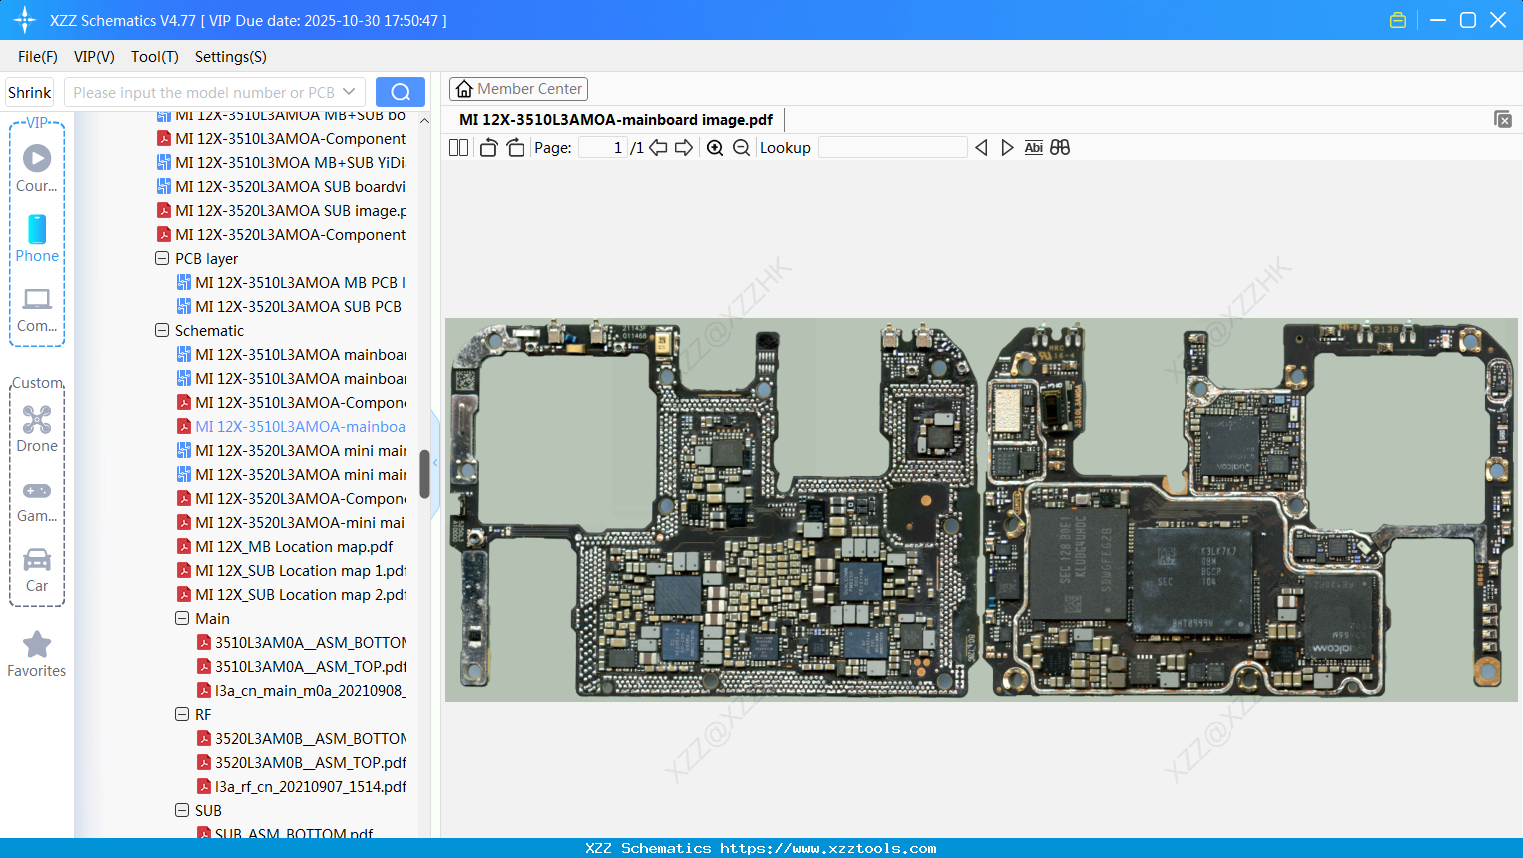
Task: Select the Zoom In magnifier tool
Action: click(715, 147)
